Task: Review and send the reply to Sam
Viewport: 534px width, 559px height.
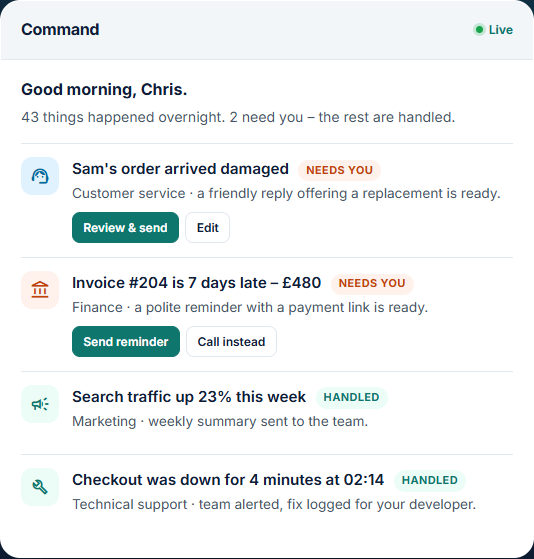Action: pos(125,227)
